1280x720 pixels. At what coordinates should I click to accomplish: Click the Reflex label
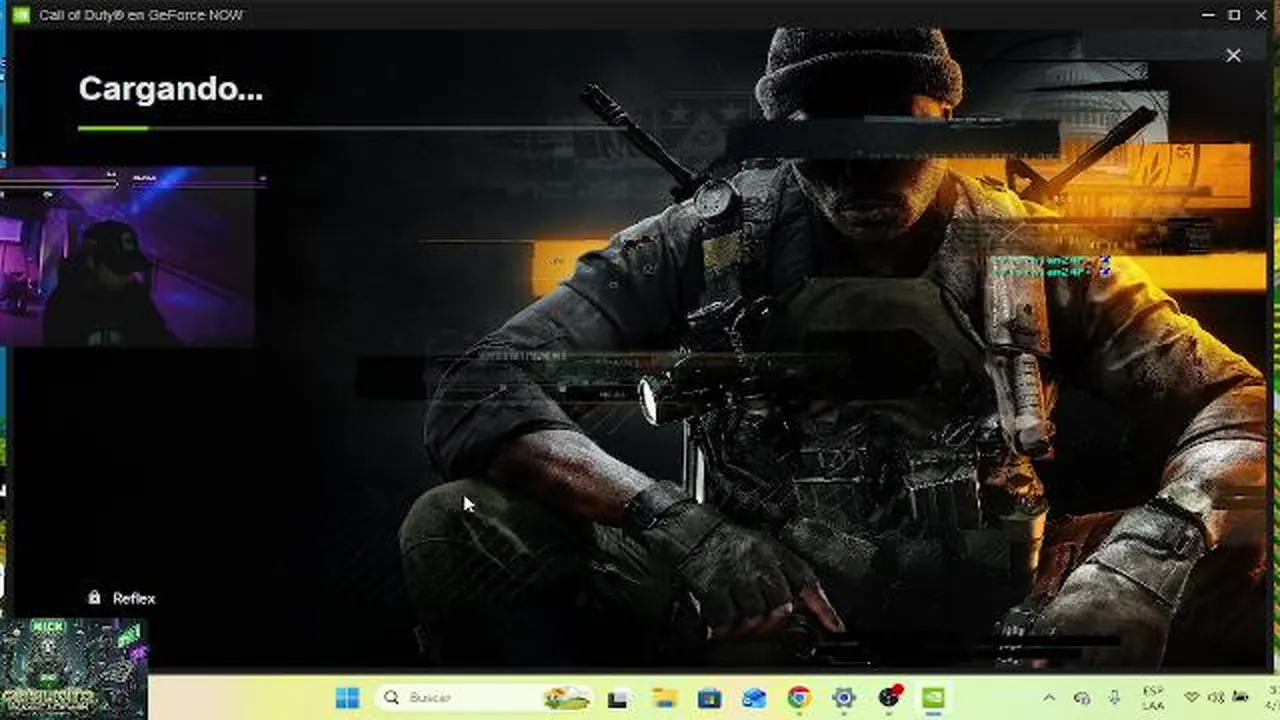pyautogui.click(x=134, y=598)
